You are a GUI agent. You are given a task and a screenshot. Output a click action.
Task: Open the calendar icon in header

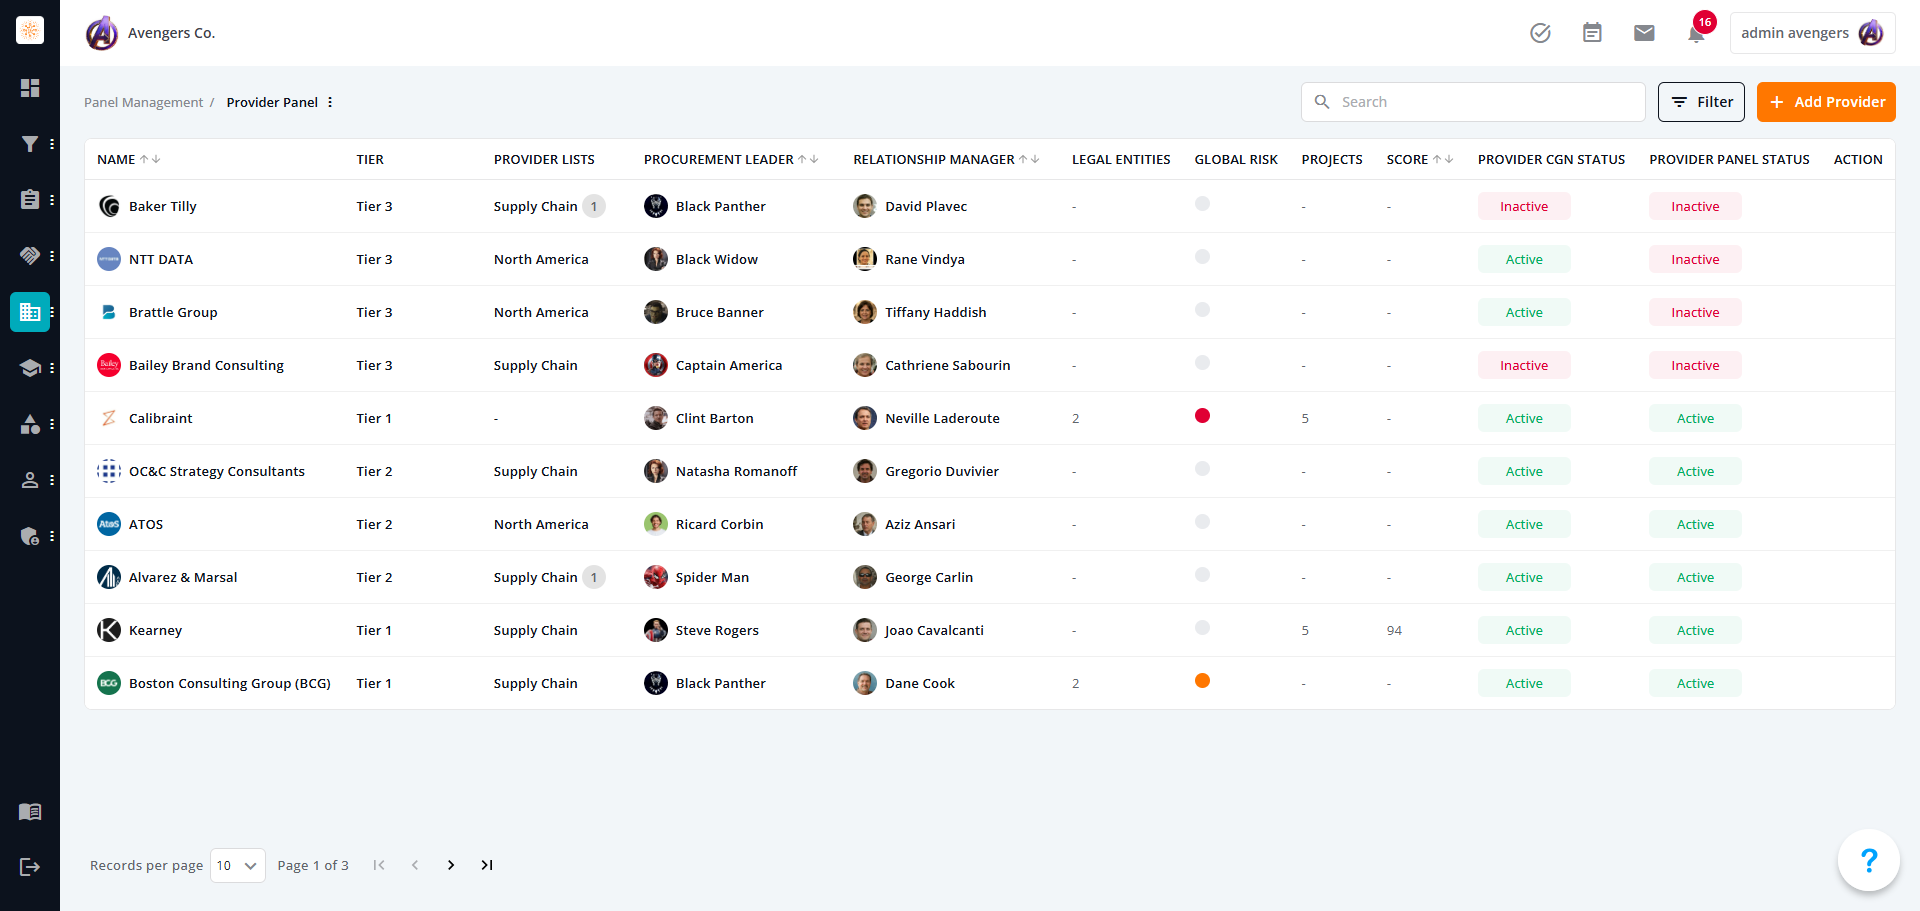pos(1592,33)
